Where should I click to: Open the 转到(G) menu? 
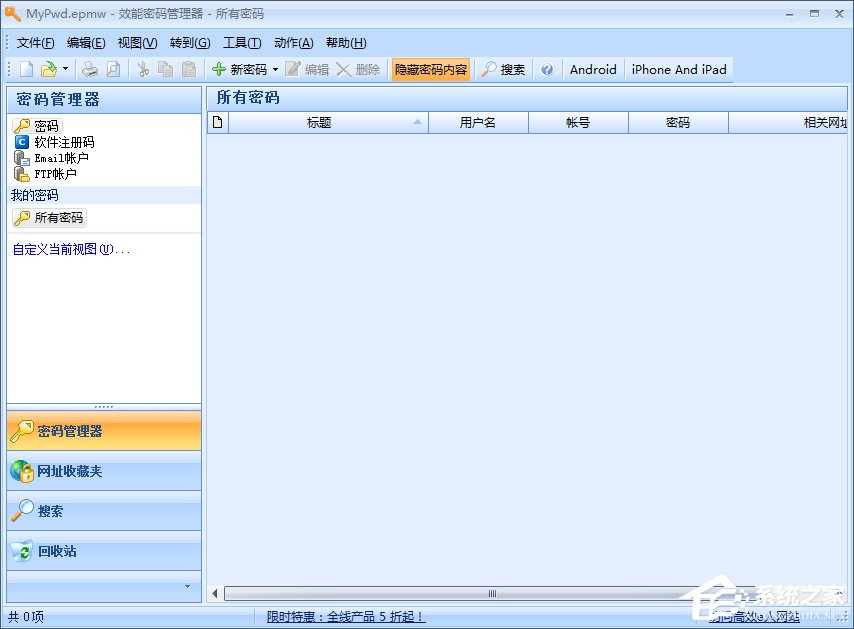(190, 43)
